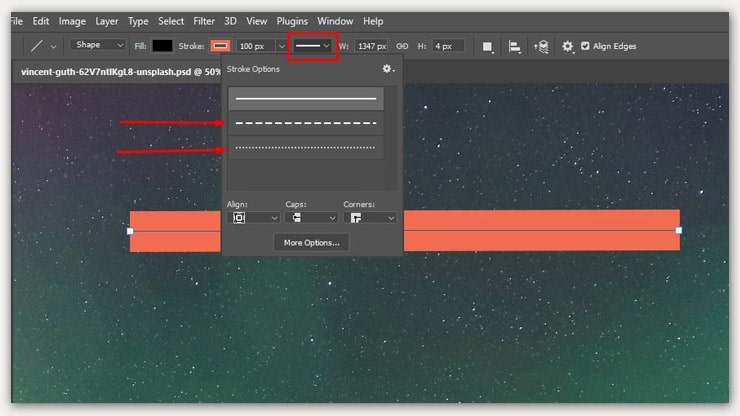
Task: Open the Window menu
Action: coord(335,21)
